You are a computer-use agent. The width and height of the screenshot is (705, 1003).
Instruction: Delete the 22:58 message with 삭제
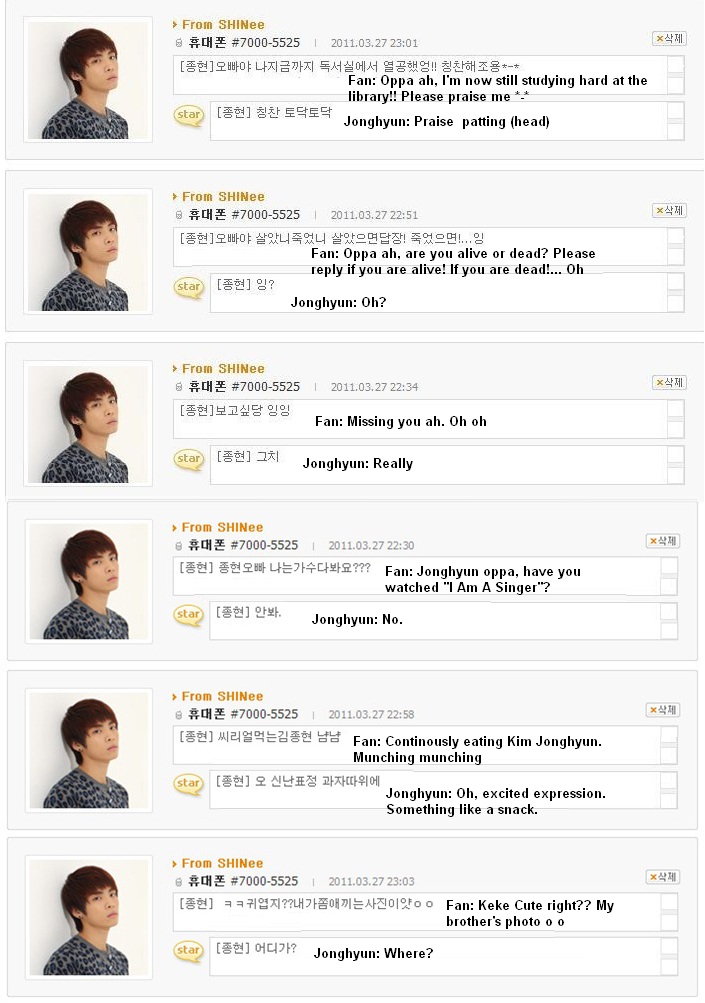pos(663,710)
